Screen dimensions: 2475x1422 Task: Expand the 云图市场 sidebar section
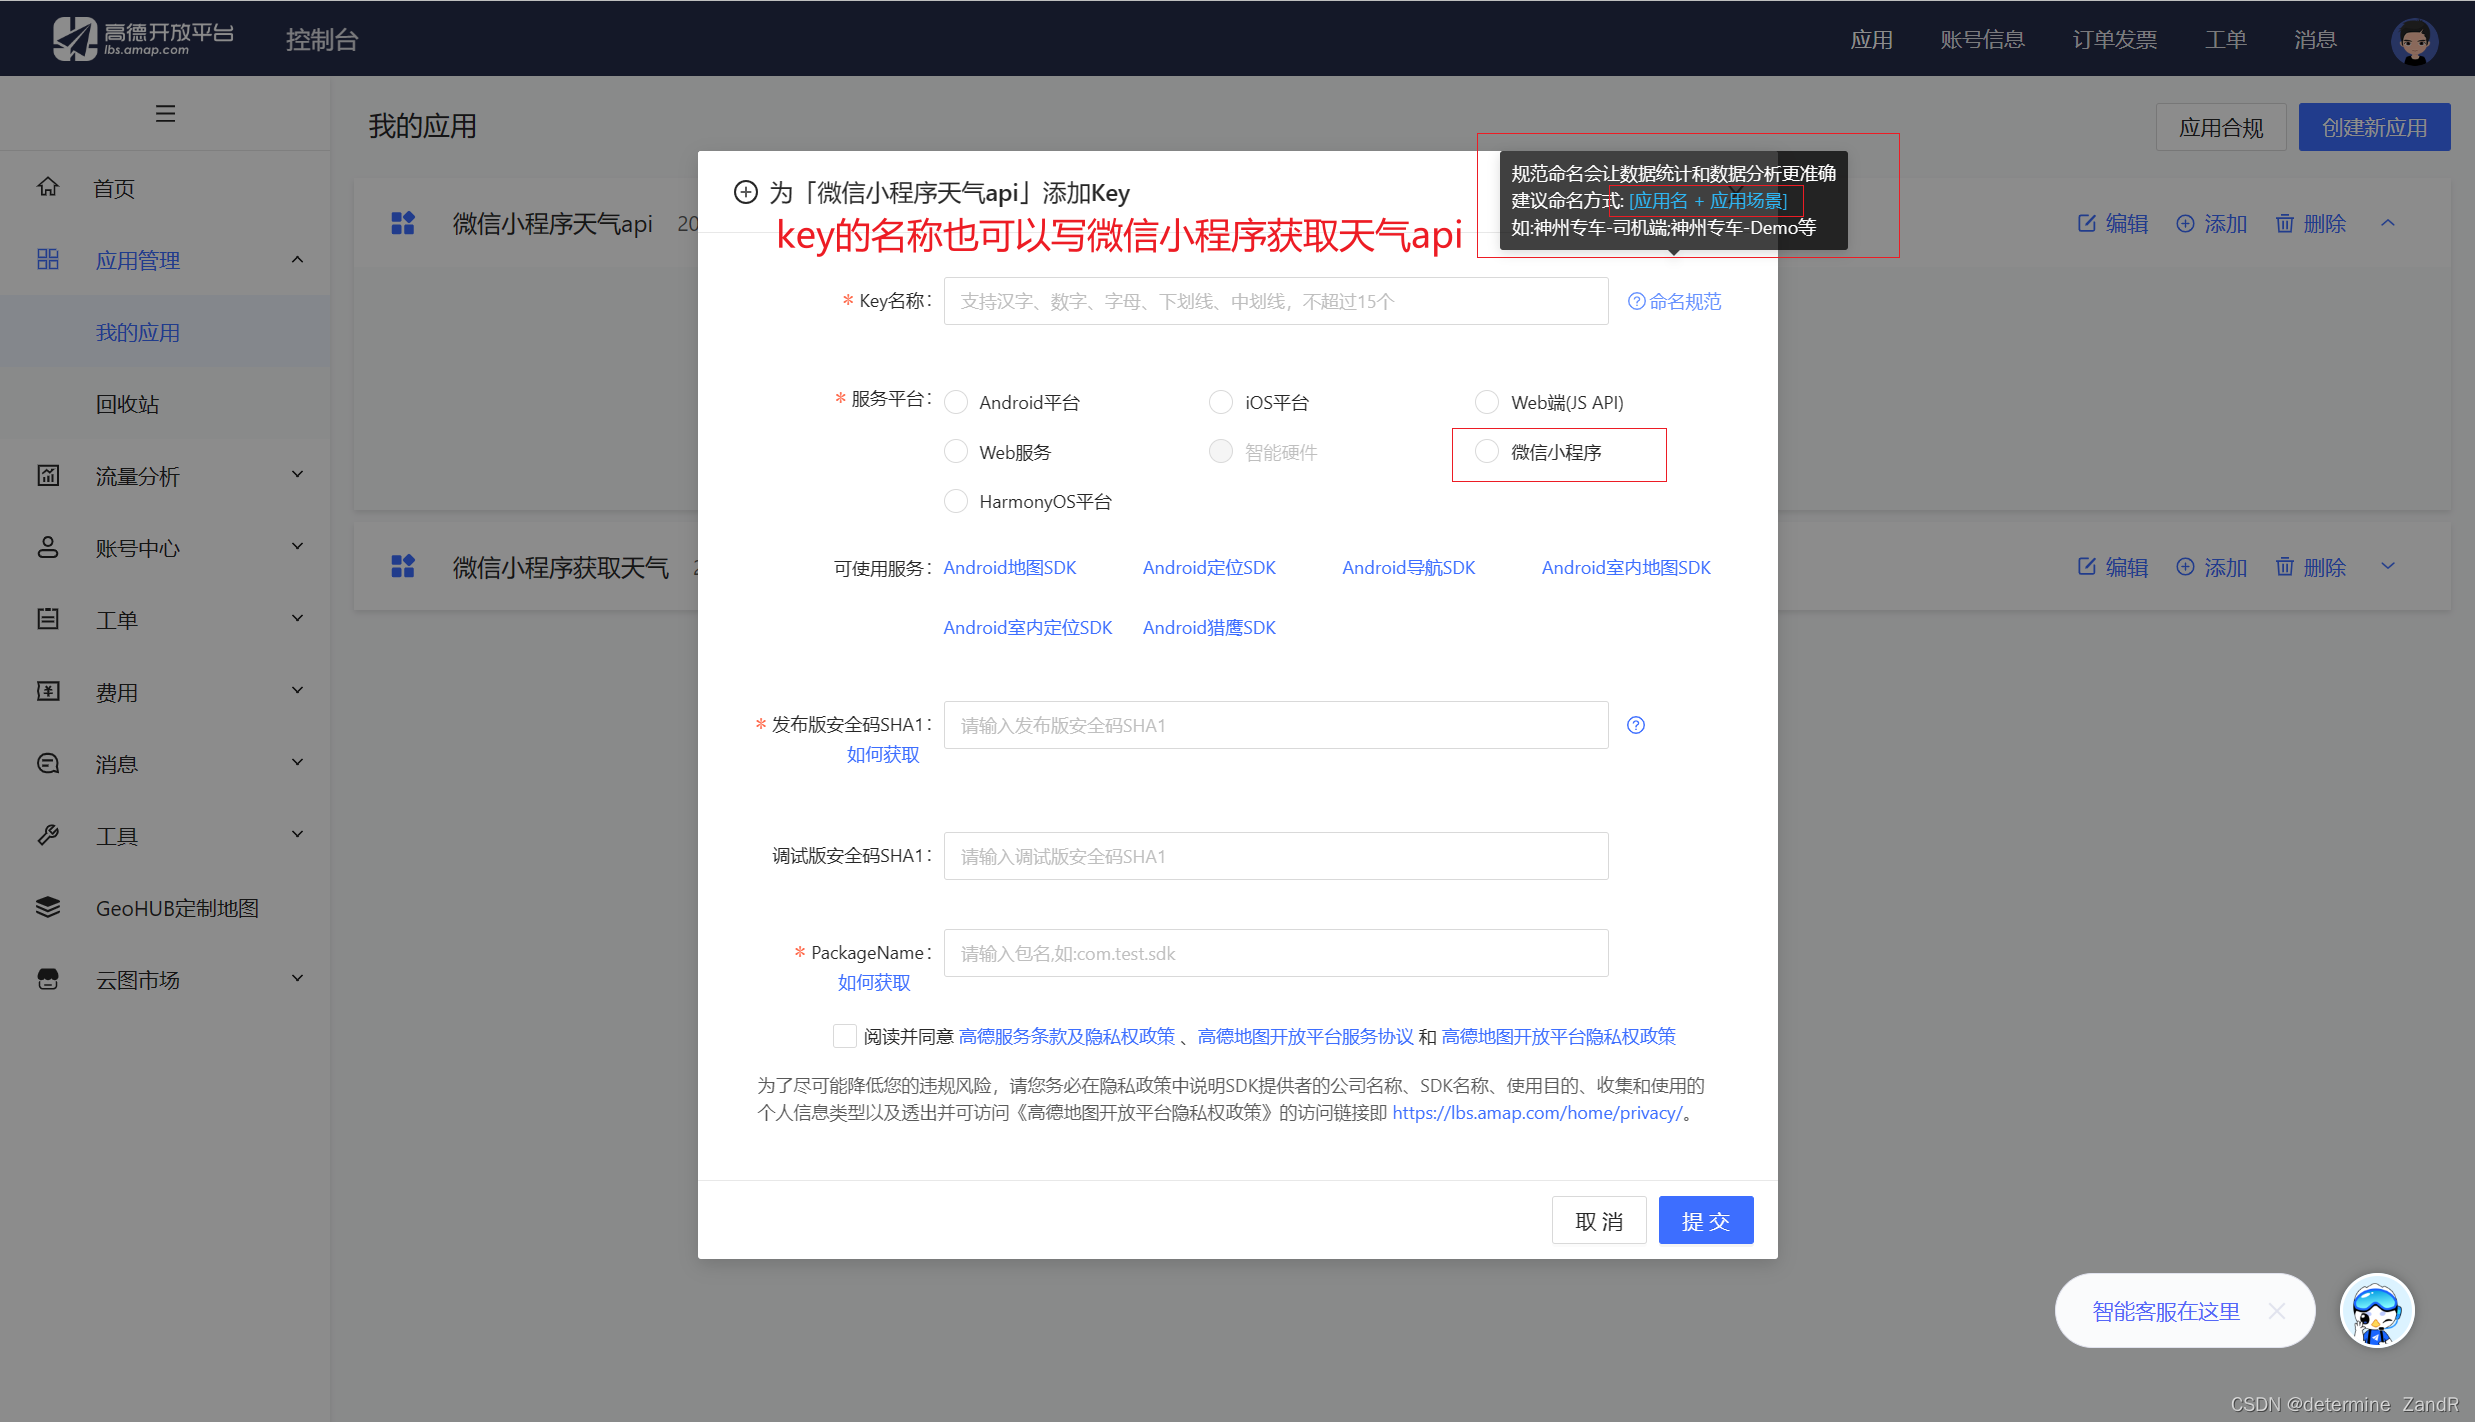[297, 979]
